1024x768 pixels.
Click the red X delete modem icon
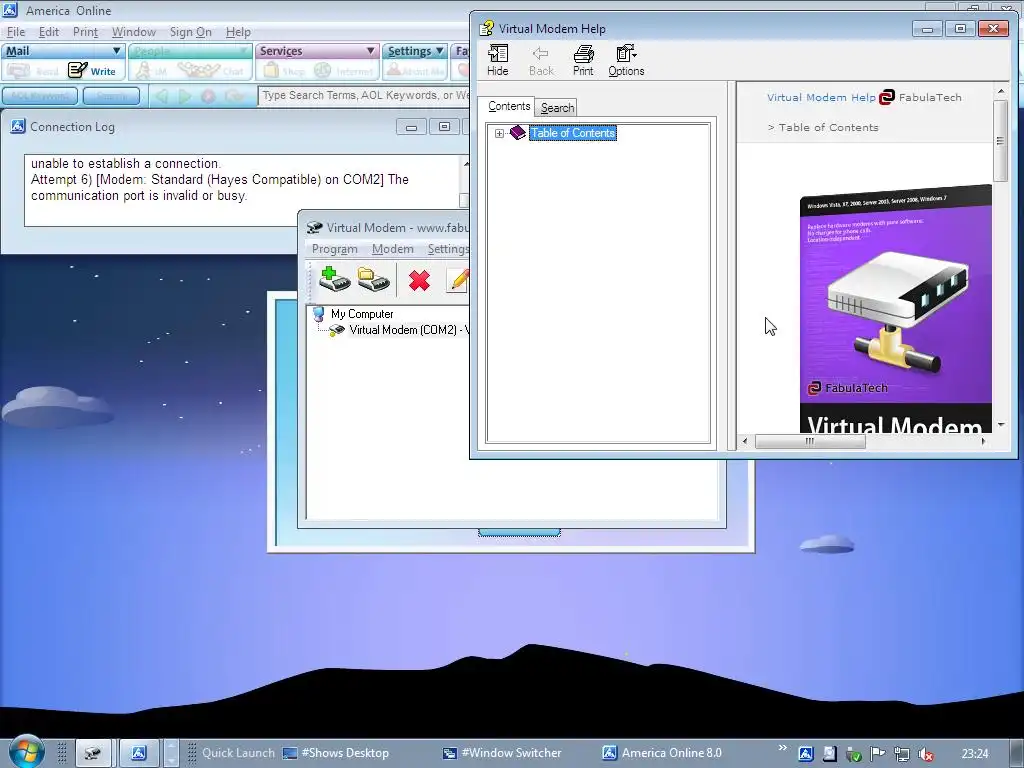pos(419,281)
